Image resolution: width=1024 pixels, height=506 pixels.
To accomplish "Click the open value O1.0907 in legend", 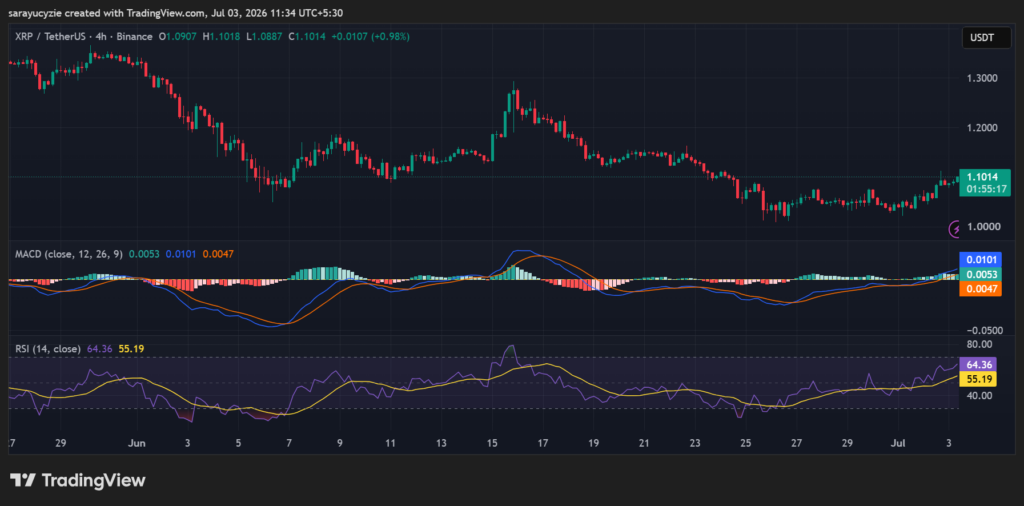I will 178,37.
